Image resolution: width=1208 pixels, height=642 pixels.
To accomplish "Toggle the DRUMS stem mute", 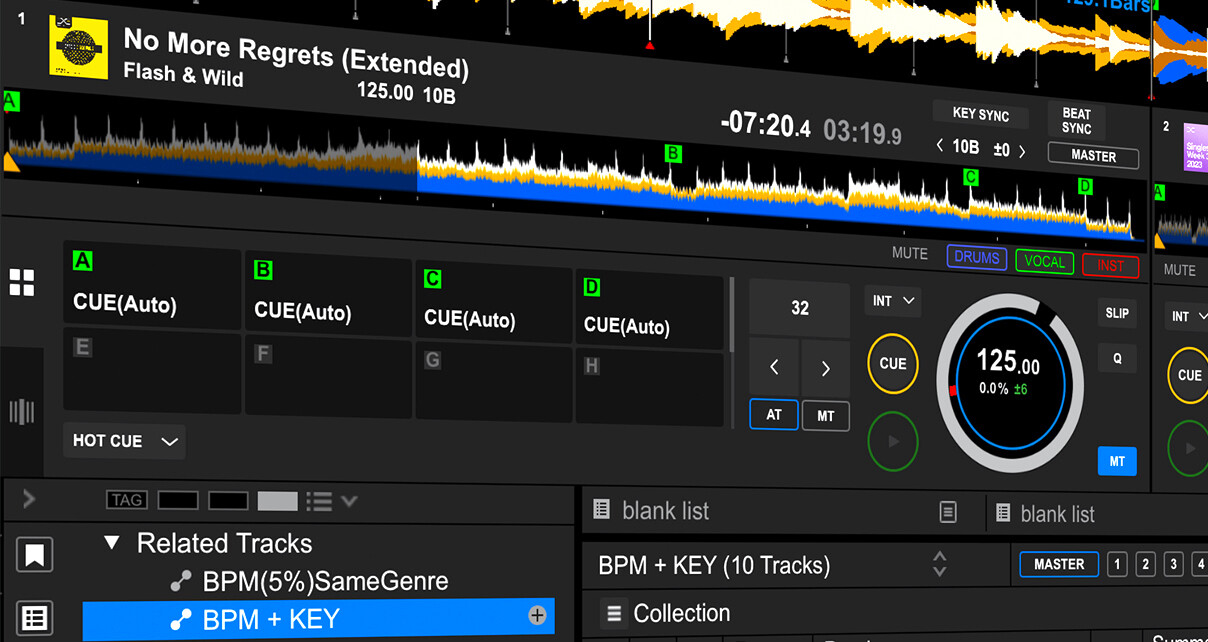I will [976, 259].
